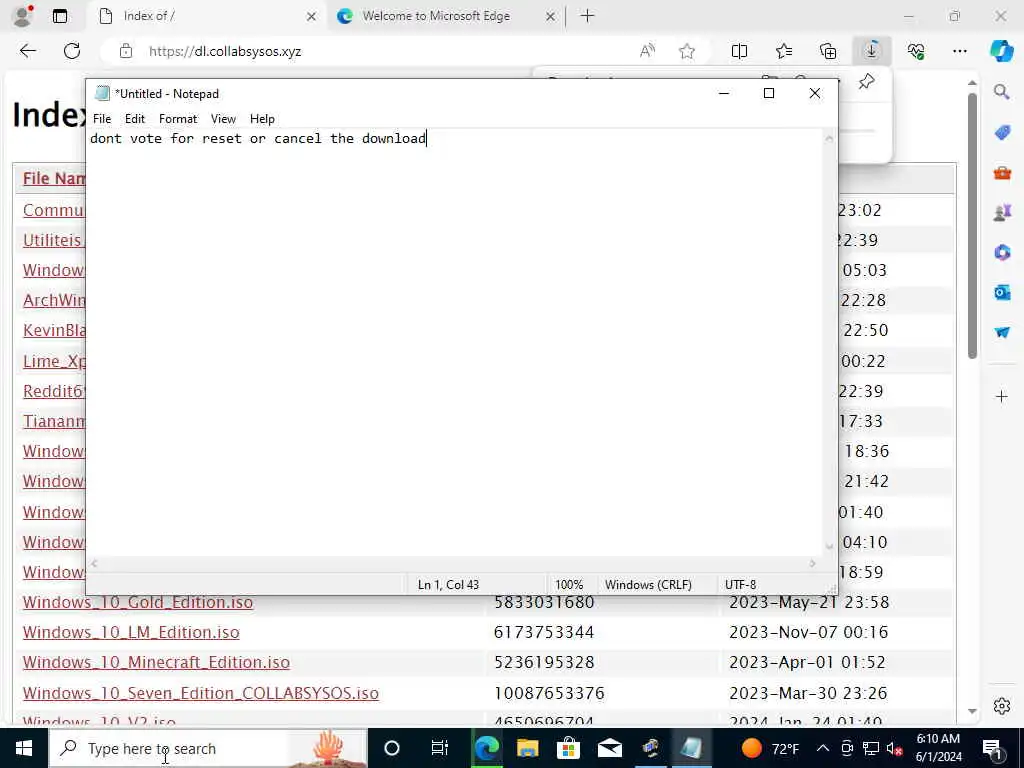
Task: Open Windows_10_LM_Edition.iso link
Action: (131, 632)
